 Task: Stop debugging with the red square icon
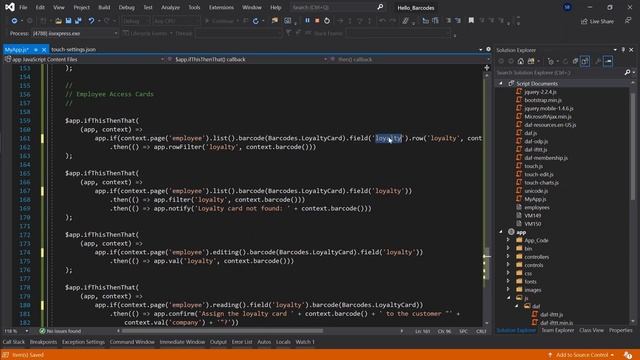pyautogui.click(x=317, y=21)
